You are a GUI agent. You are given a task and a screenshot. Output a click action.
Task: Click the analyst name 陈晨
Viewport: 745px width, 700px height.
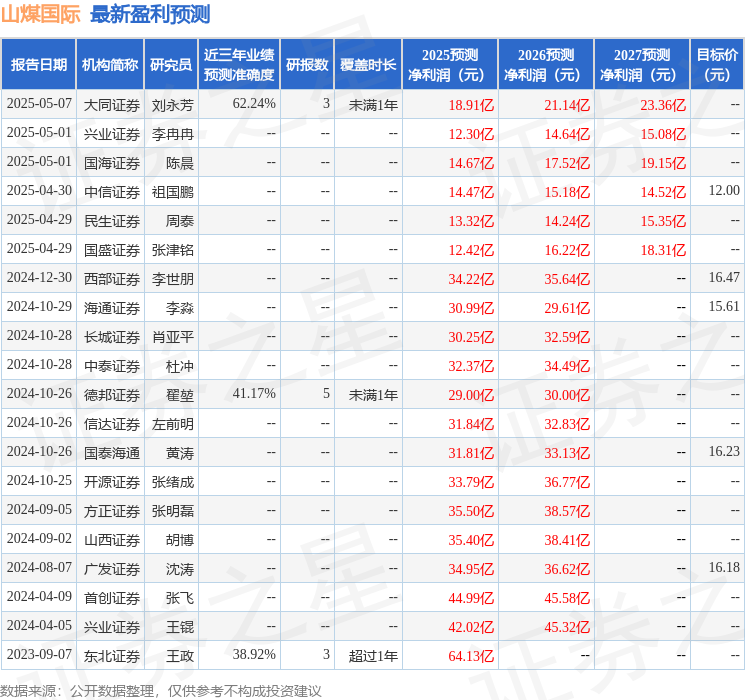click(180, 163)
